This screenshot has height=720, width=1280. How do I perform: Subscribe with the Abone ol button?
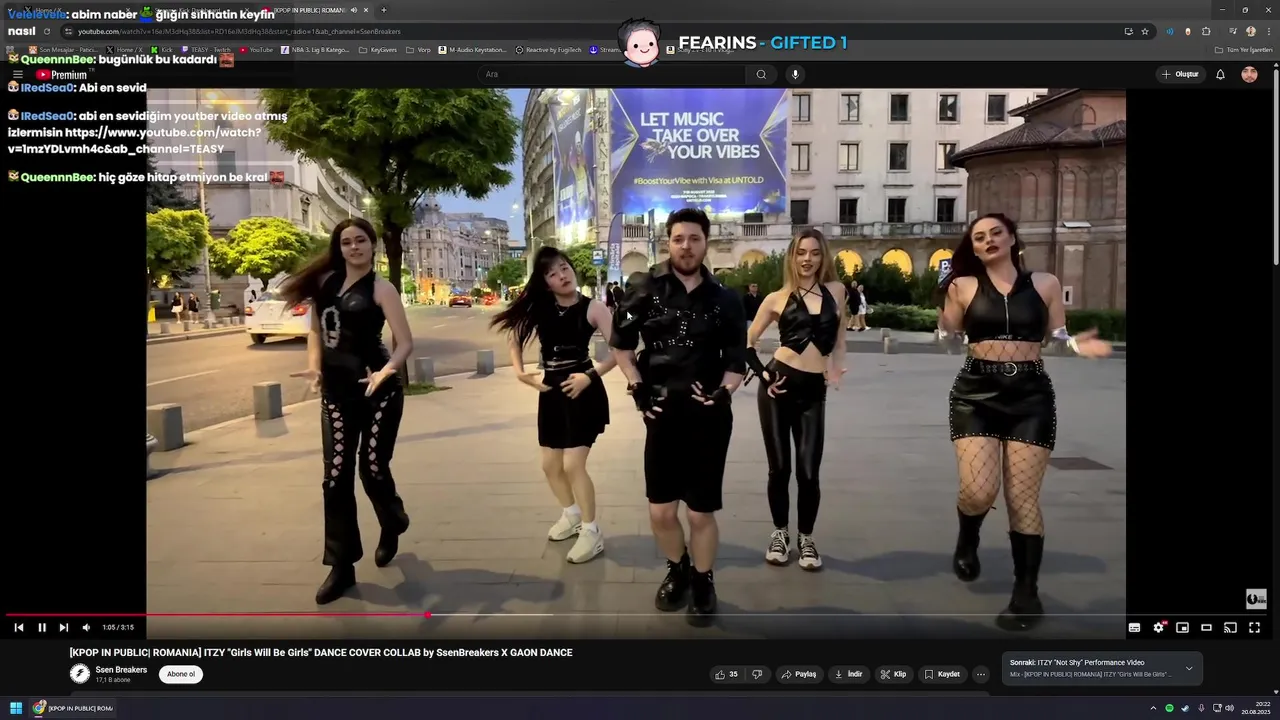coord(181,674)
